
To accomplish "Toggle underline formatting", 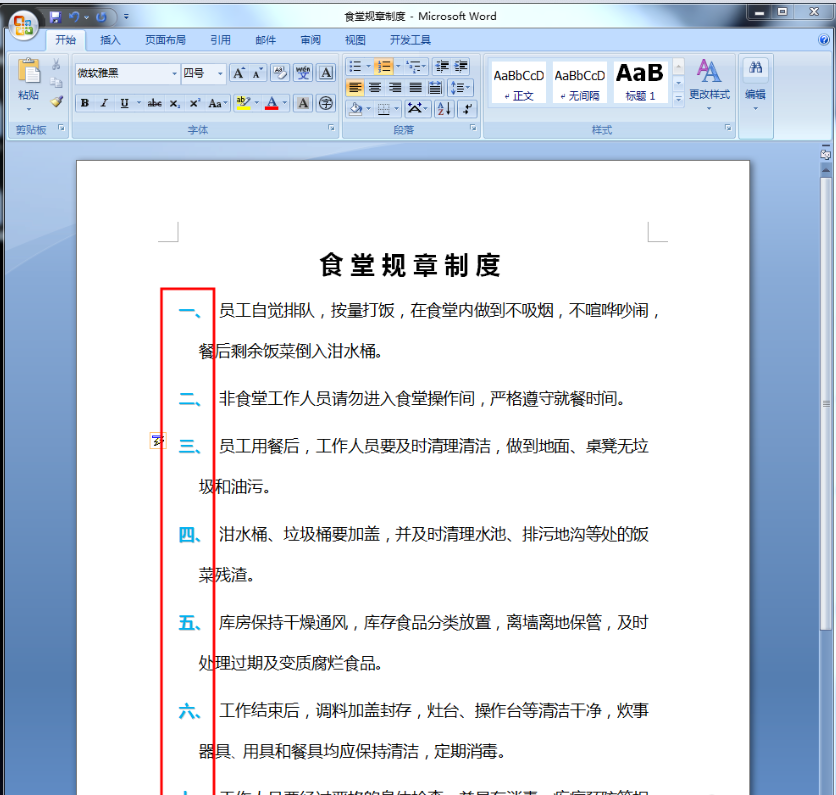I will 124,103.
